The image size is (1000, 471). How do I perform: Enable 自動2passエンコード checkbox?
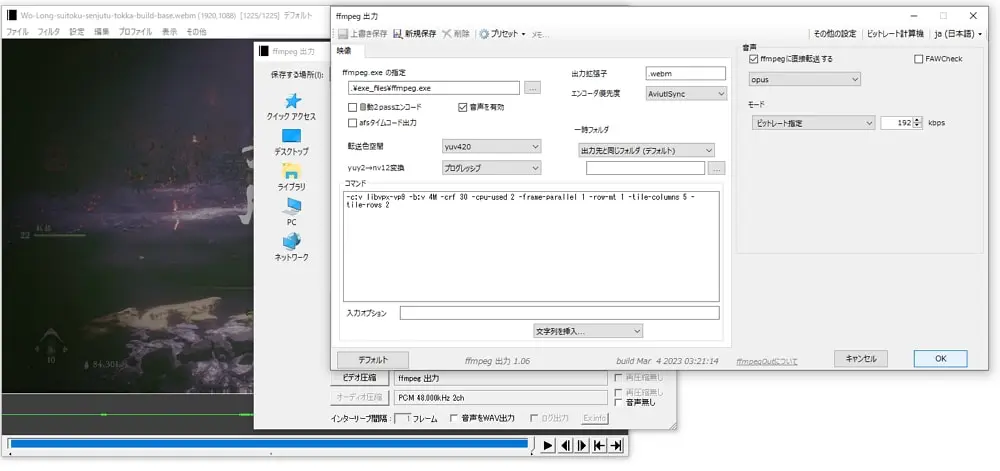(352, 107)
